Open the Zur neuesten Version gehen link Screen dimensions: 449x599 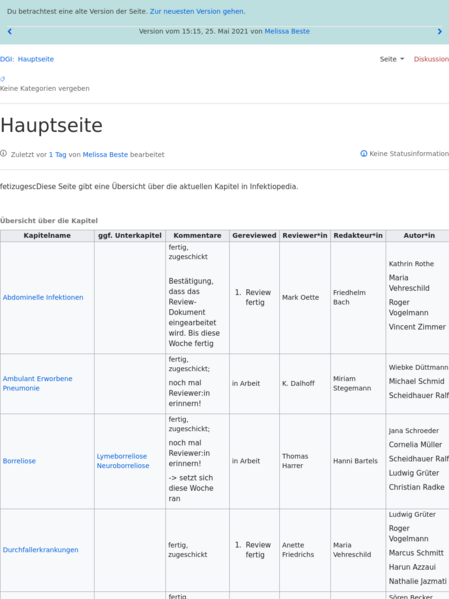pos(197,11)
